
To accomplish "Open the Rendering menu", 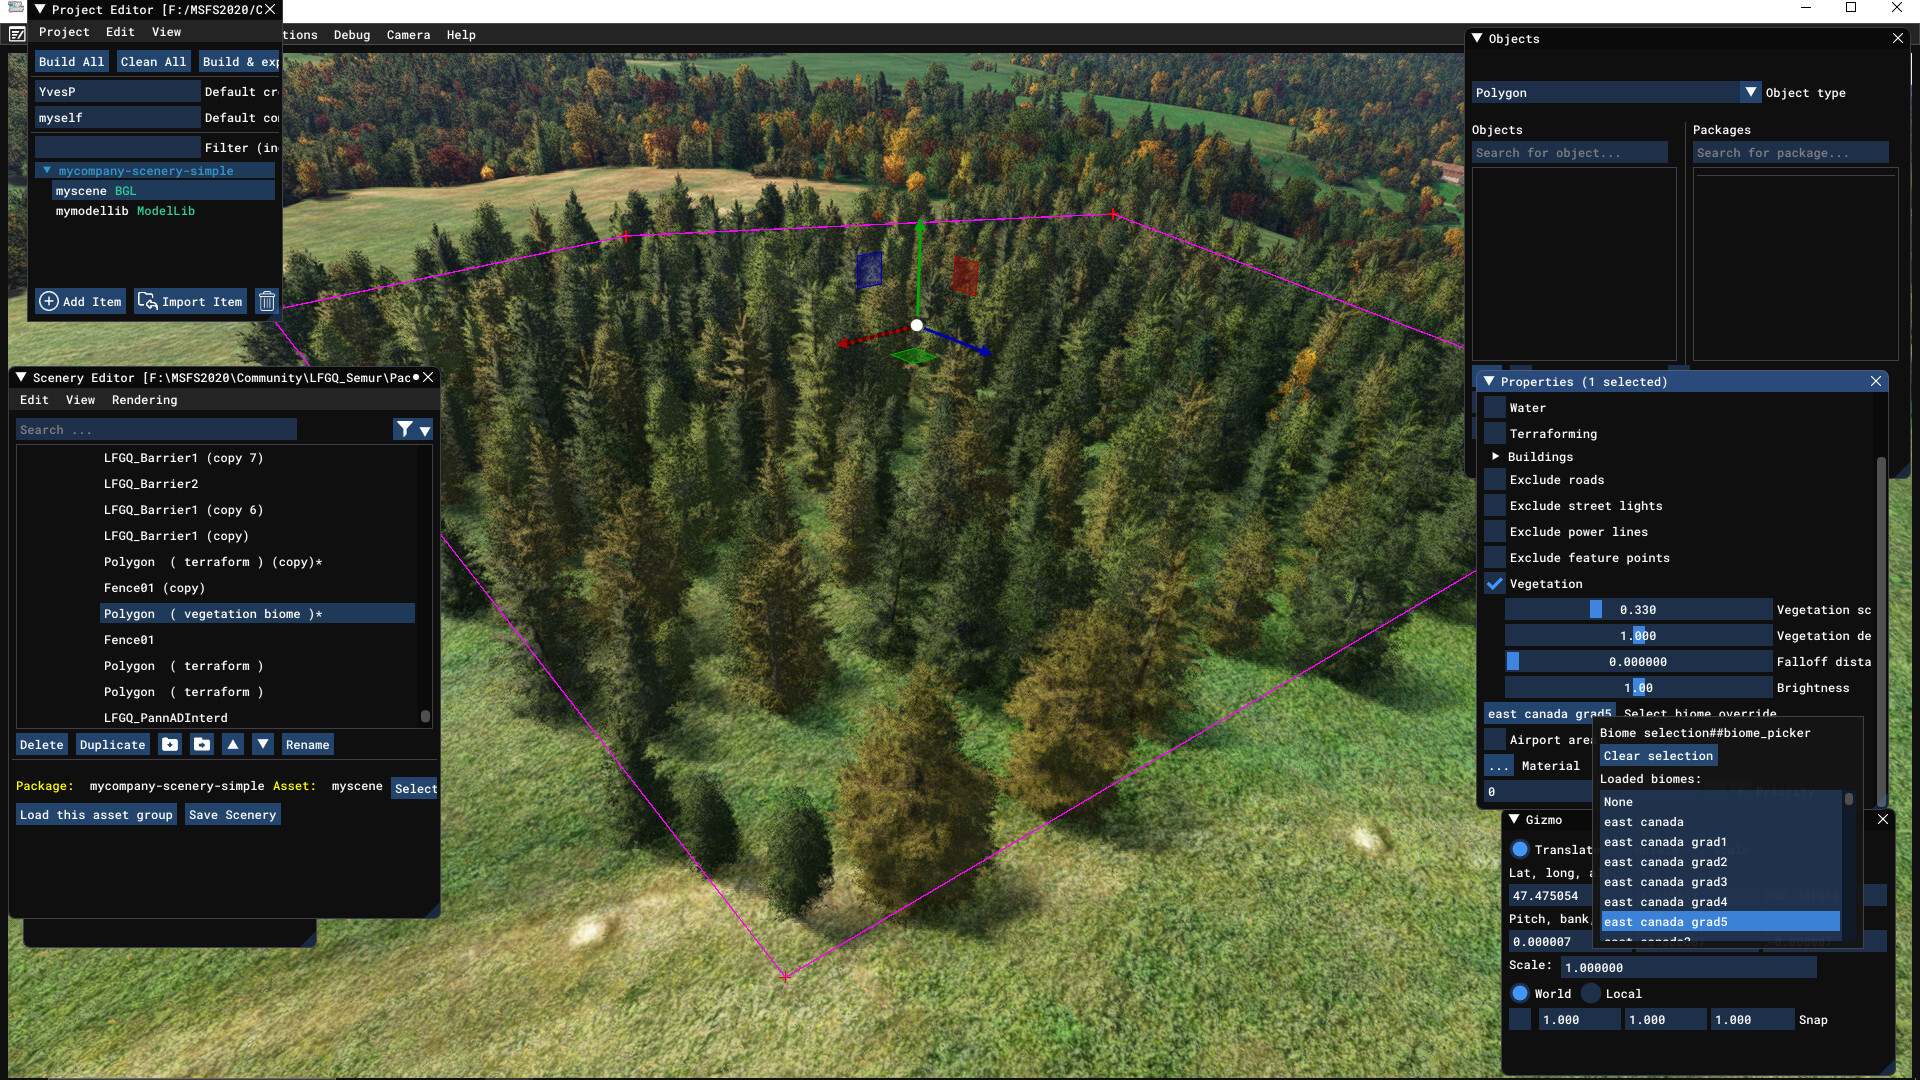I will pyautogui.click(x=144, y=400).
